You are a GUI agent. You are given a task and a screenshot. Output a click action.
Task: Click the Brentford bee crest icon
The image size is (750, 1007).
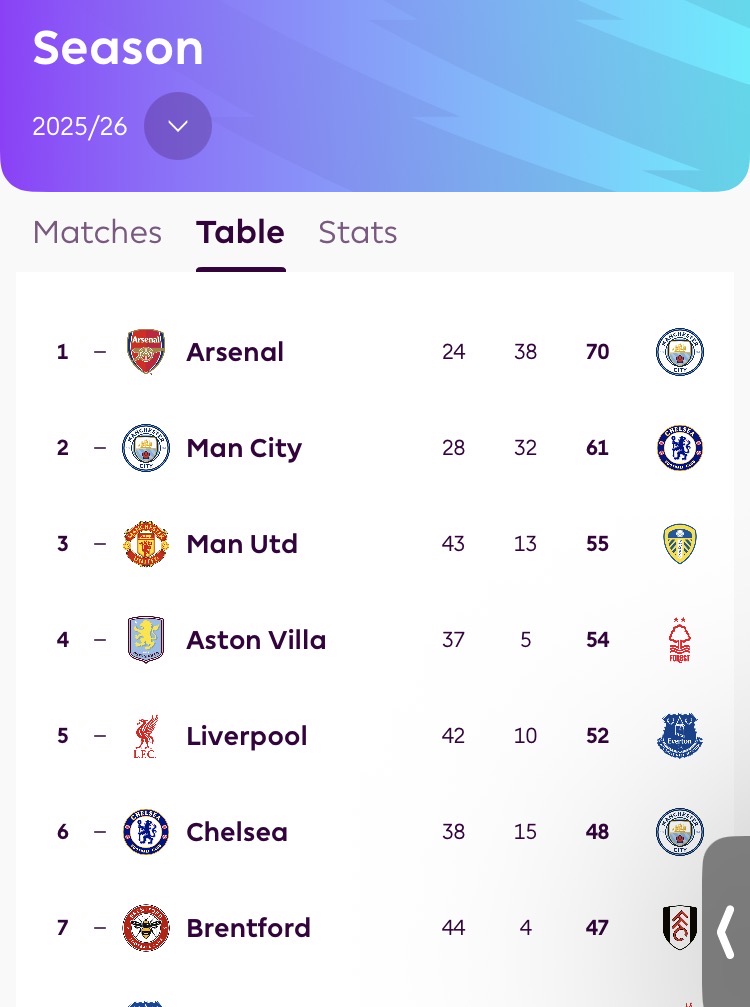(x=146, y=928)
